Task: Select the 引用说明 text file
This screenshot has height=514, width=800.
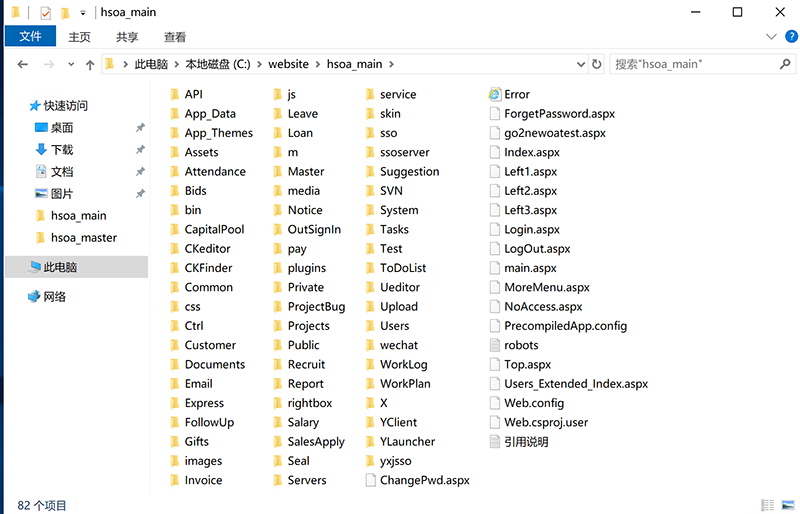Action: point(519,442)
